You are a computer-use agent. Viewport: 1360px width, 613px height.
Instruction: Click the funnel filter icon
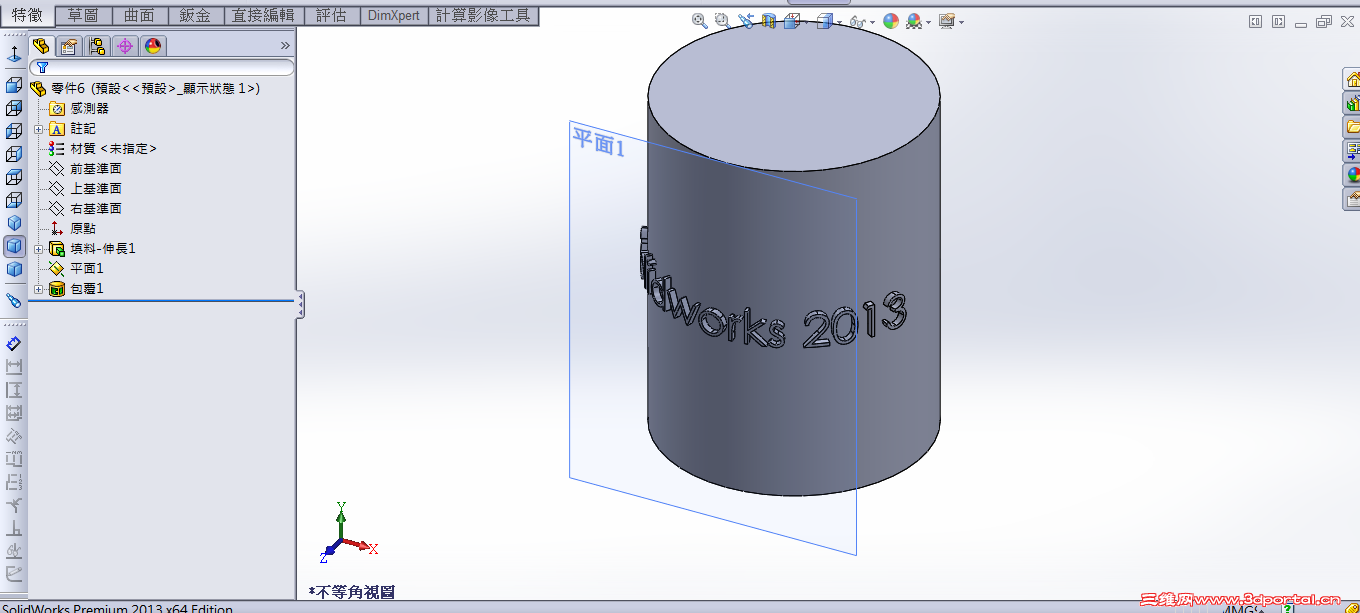pos(42,67)
